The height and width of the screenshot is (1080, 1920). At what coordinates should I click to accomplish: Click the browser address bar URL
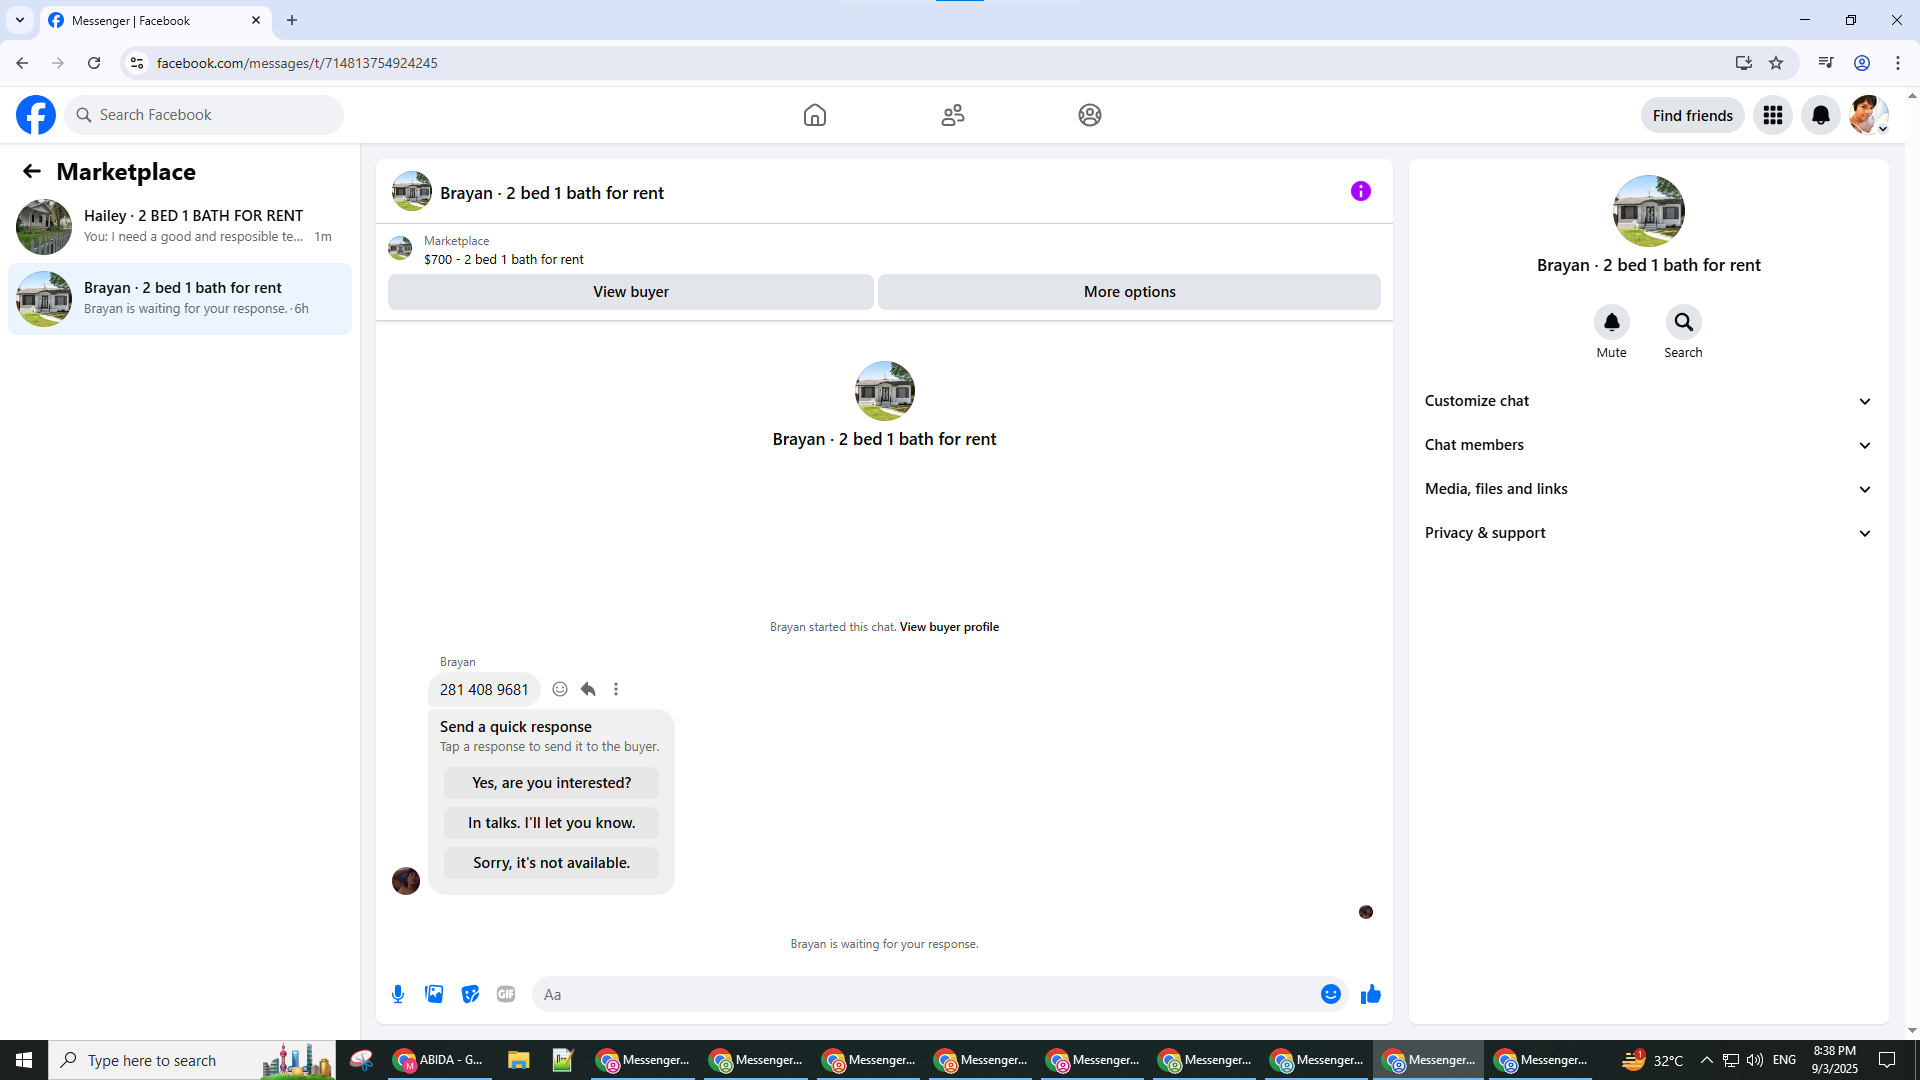click(x=297, y=63)
